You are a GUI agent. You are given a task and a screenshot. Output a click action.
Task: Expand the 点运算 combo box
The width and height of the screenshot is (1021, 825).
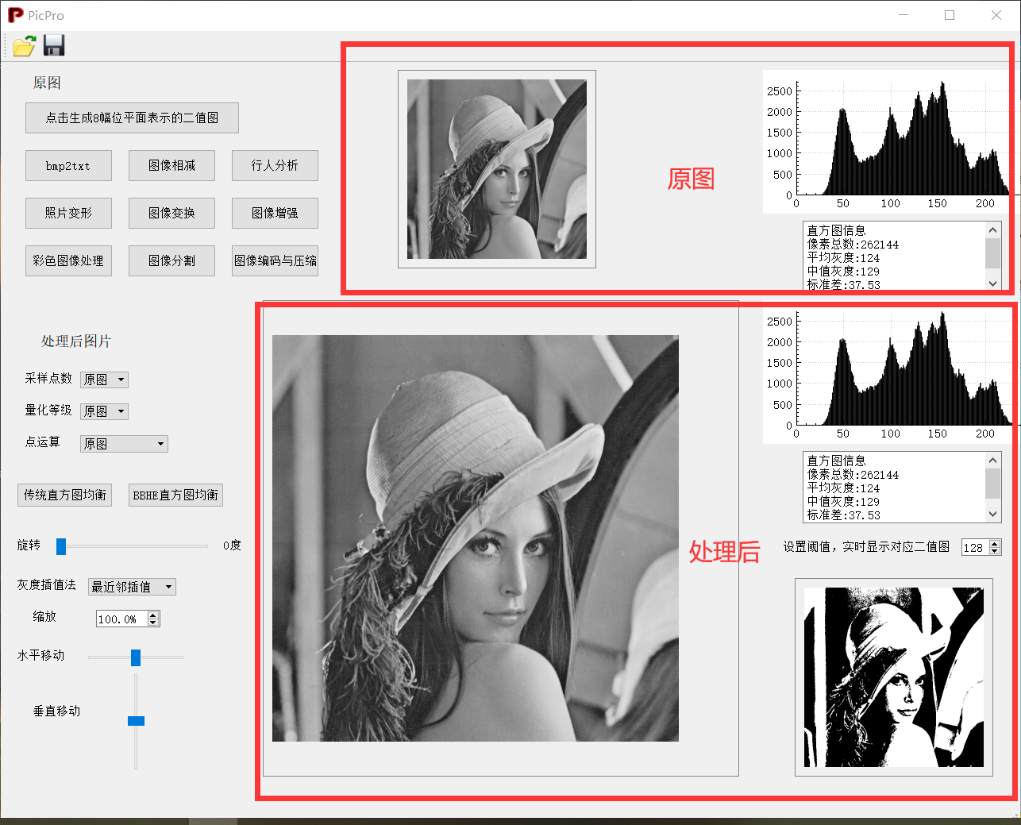coord(124,444)
